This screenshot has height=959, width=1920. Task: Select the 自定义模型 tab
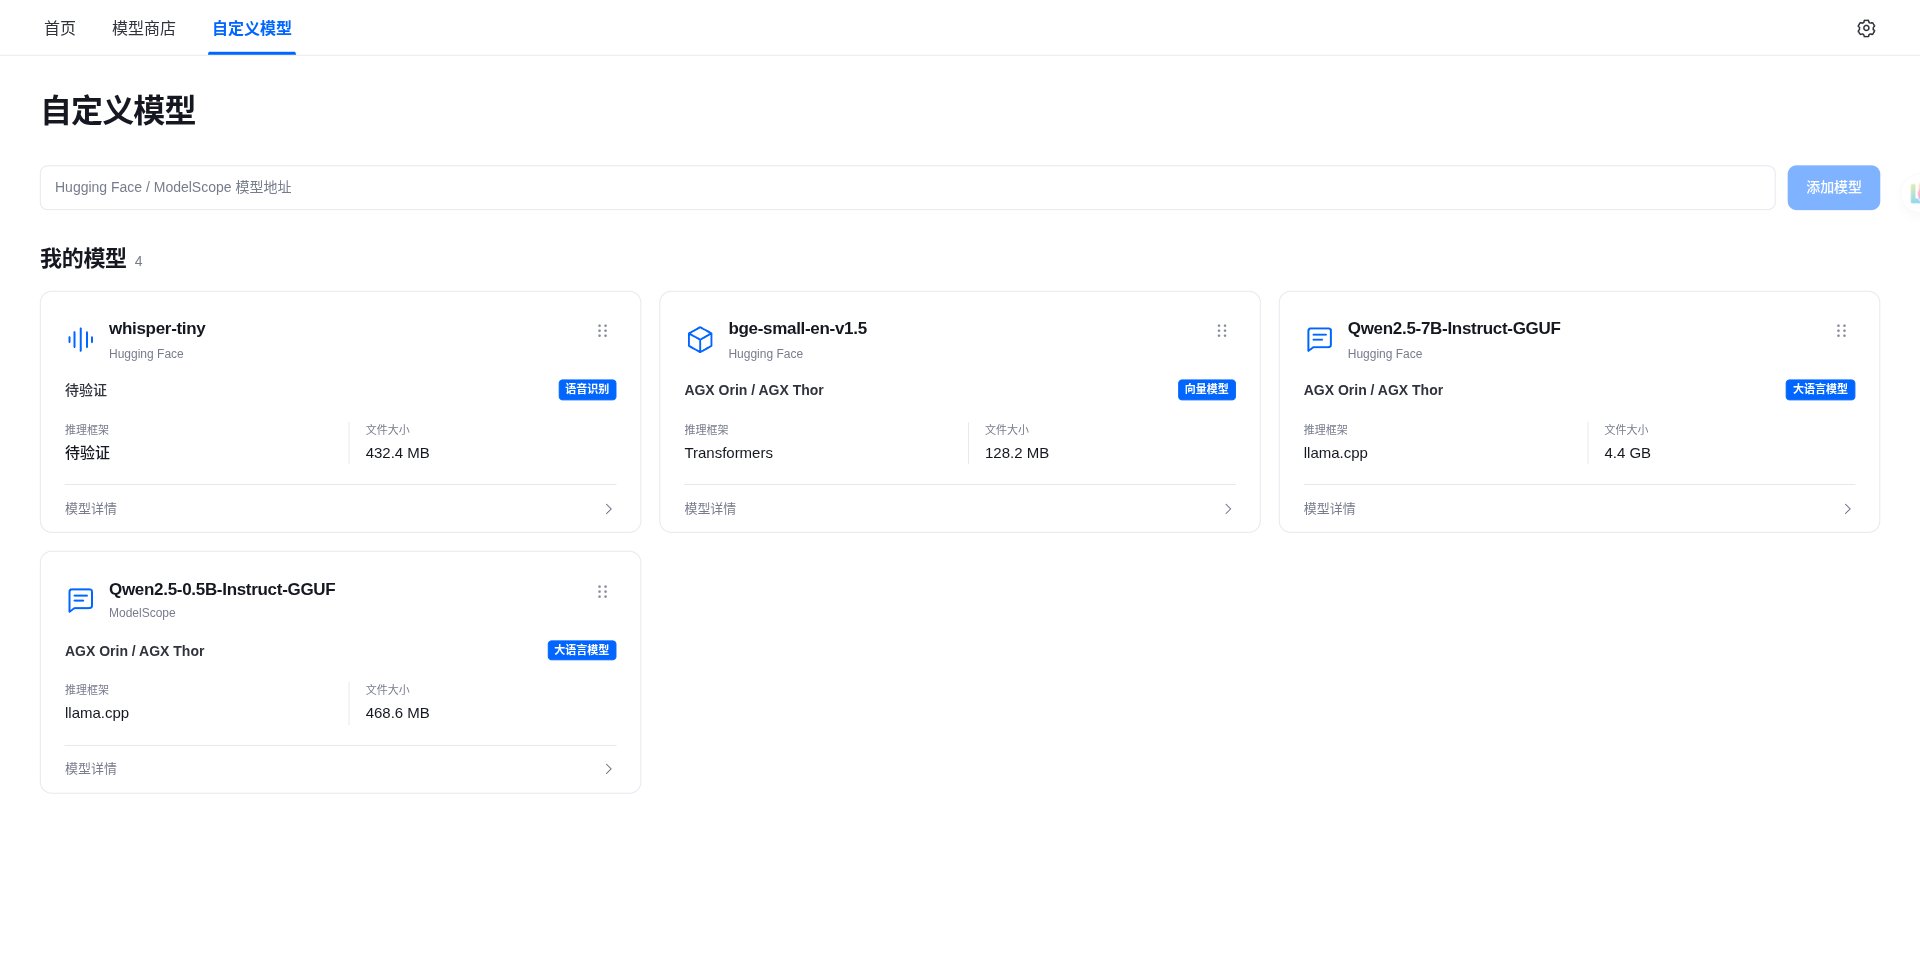[x=252, y=28]
